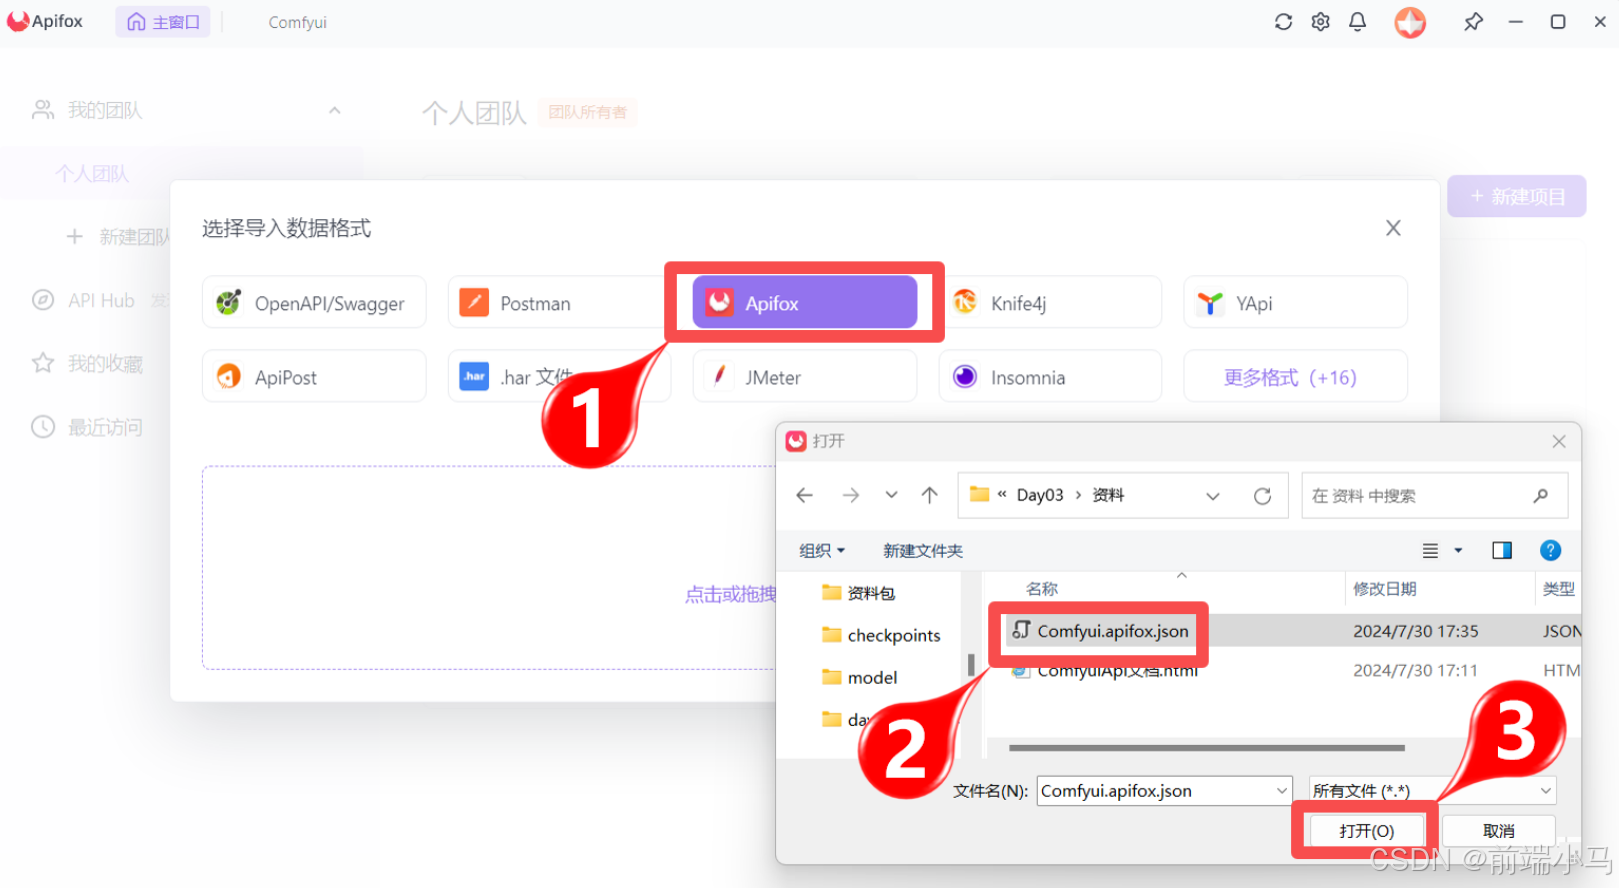Screen dimensions: 1619x888
Task: Go back in the file dialog
Action: pos(804,495)
